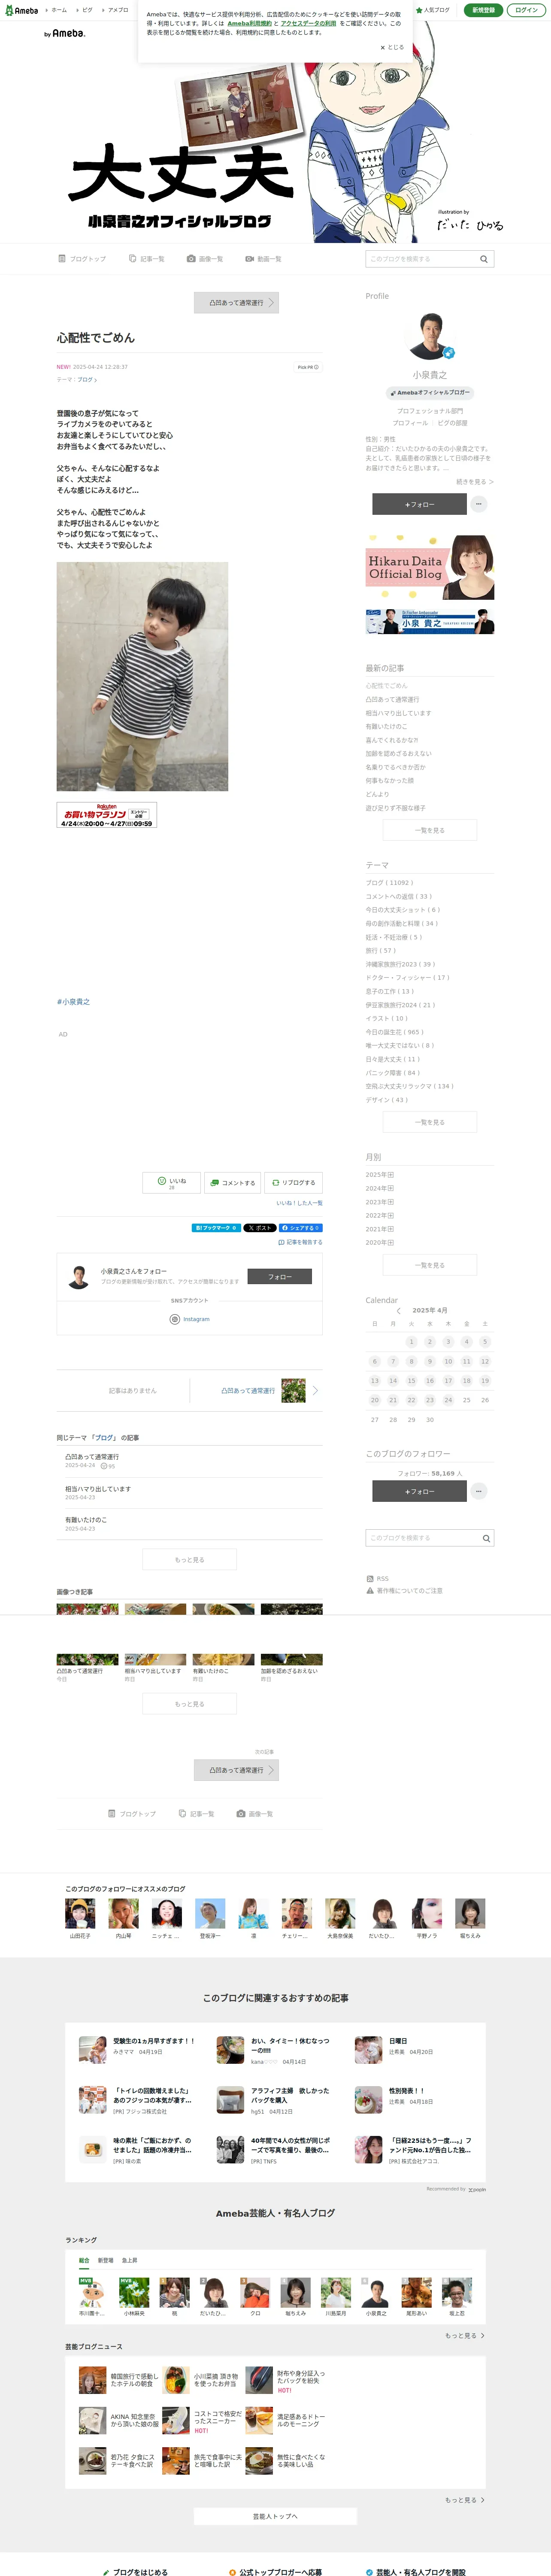Image resolution: width=551 pixels, height=2576 pixels.
Task: Click 一覧を見る under latest articles
Action: pos(430,830)
